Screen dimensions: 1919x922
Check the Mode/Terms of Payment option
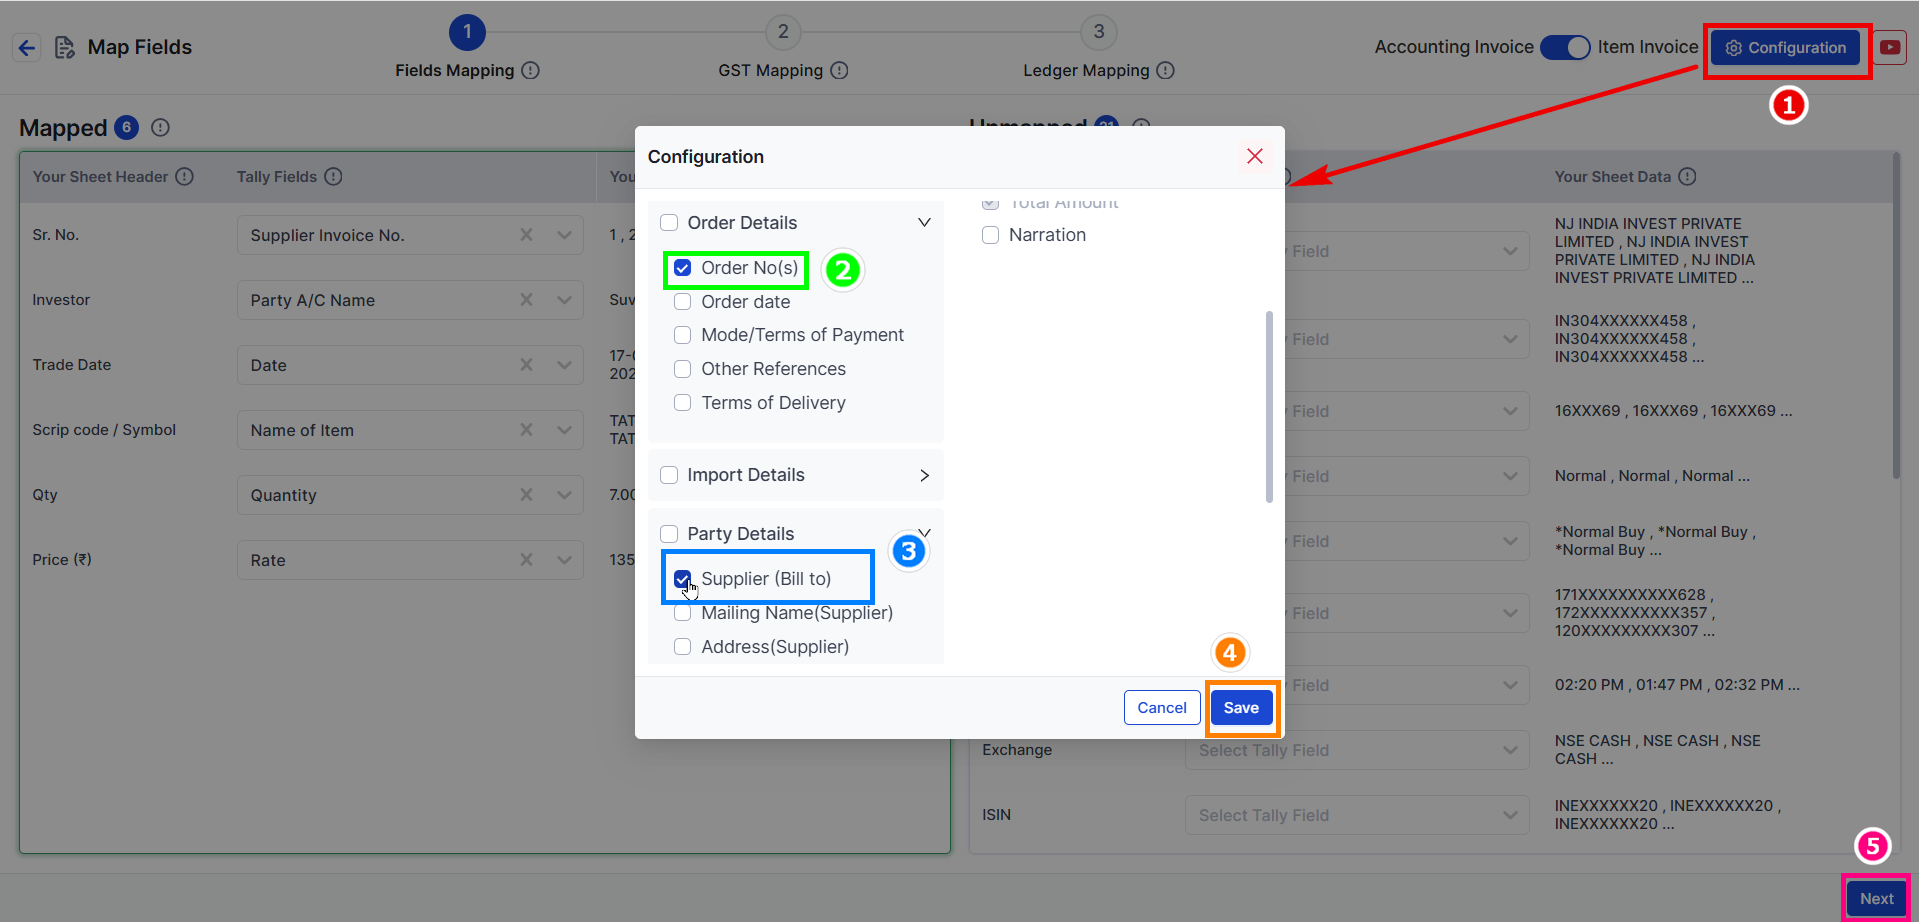tap(683, 335)
